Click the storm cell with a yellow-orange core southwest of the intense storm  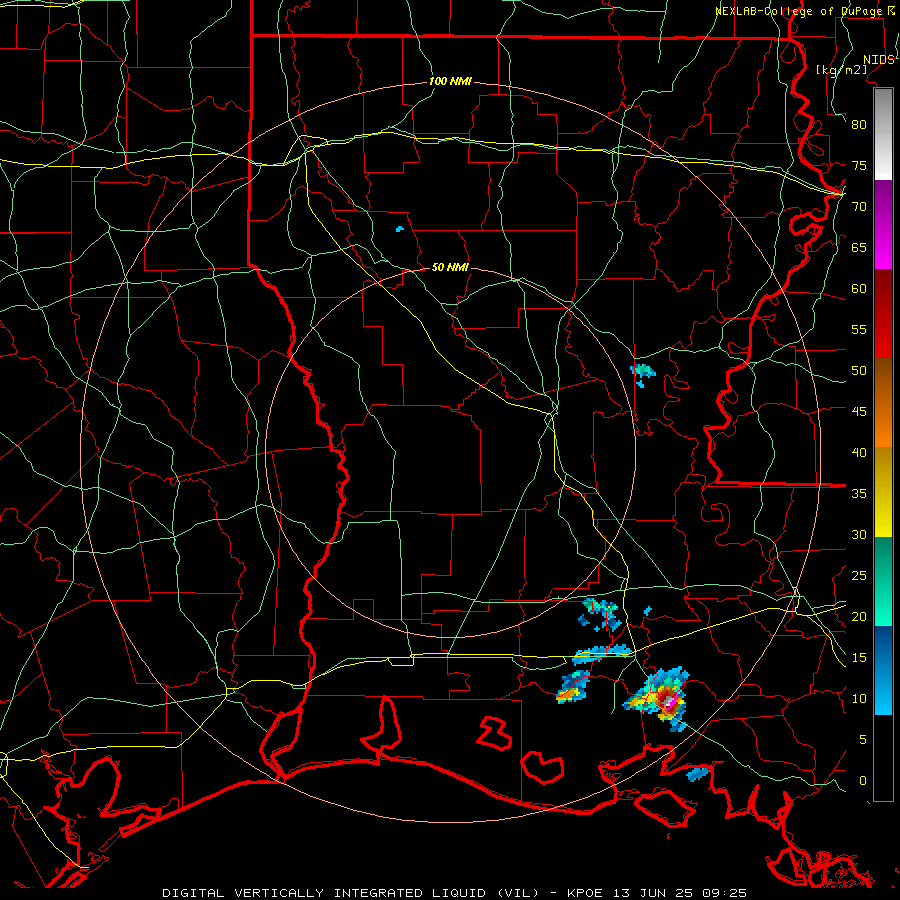point(573,687)
